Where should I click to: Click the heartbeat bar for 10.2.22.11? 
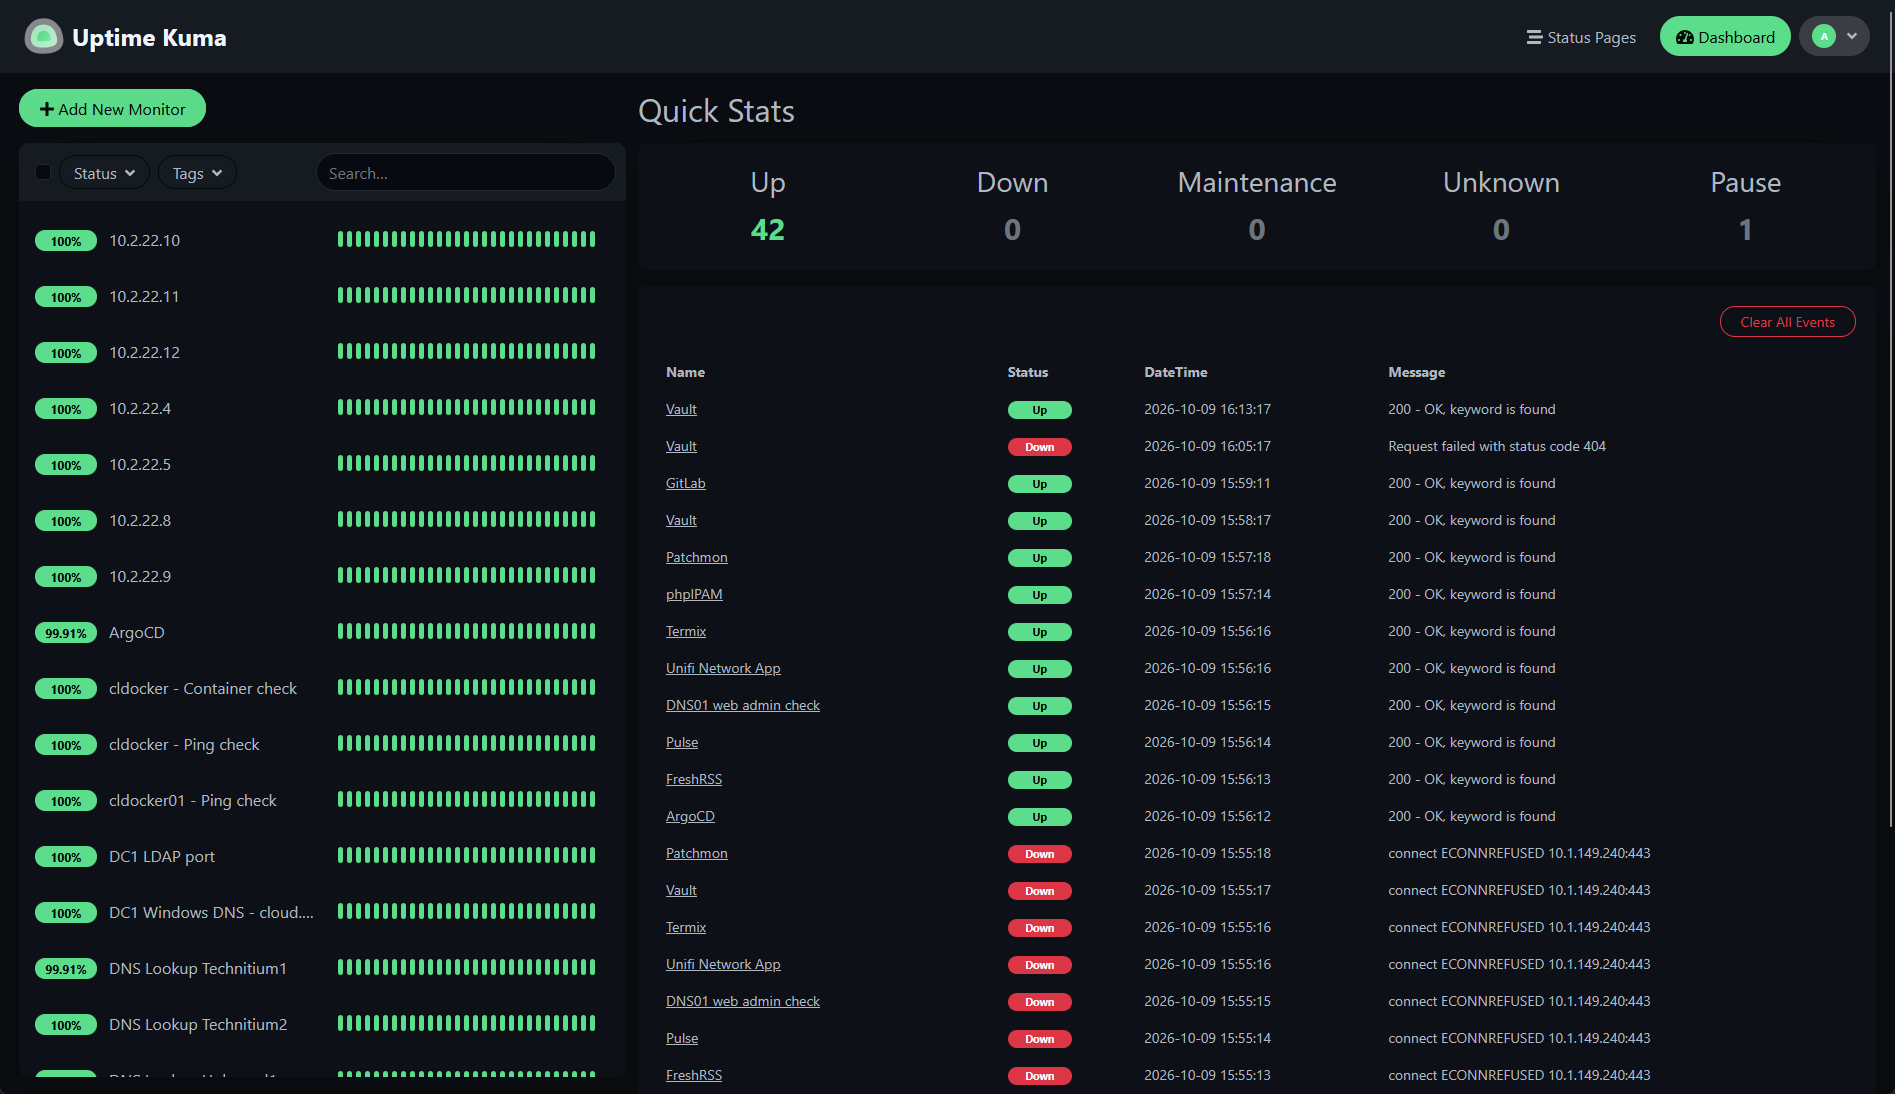466,295
